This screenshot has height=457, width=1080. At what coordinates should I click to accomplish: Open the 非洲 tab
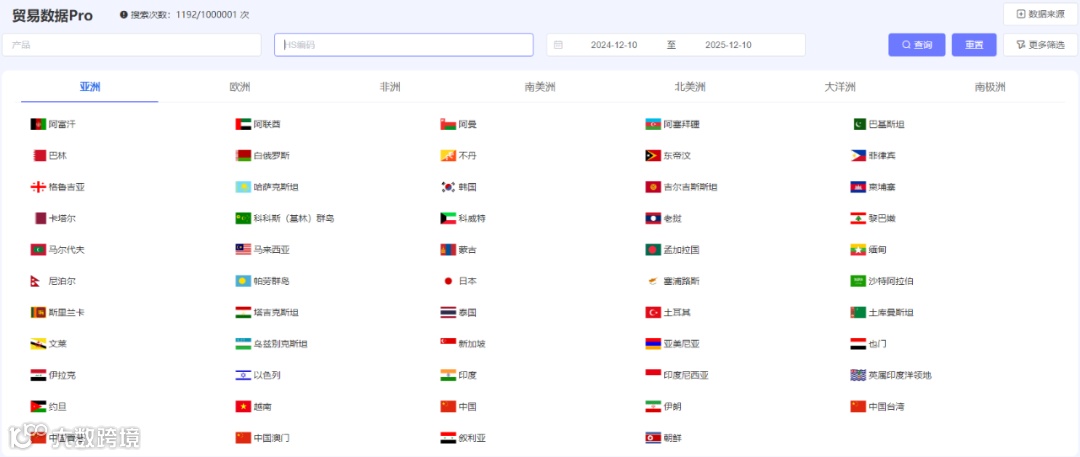[390, 87]
